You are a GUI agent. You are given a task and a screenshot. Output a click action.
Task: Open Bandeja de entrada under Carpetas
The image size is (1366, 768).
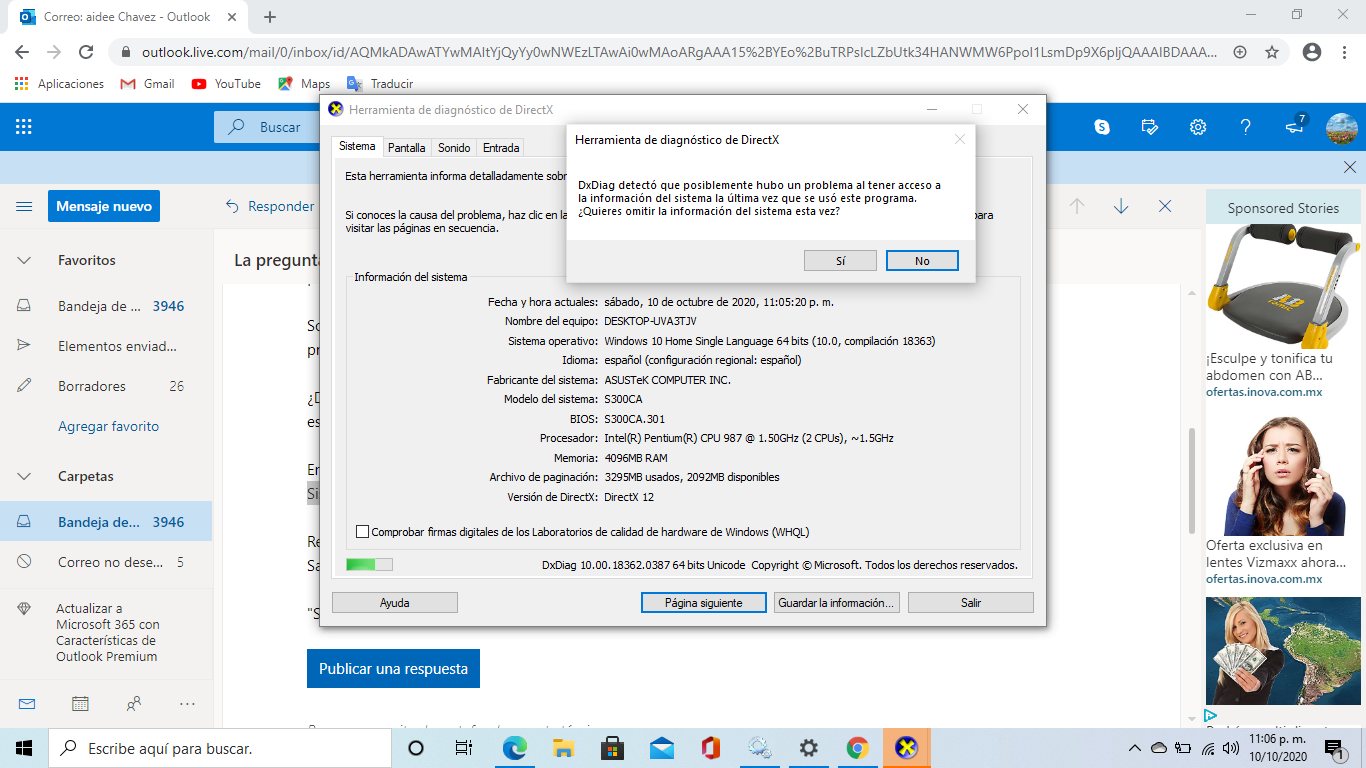[106, 522]
